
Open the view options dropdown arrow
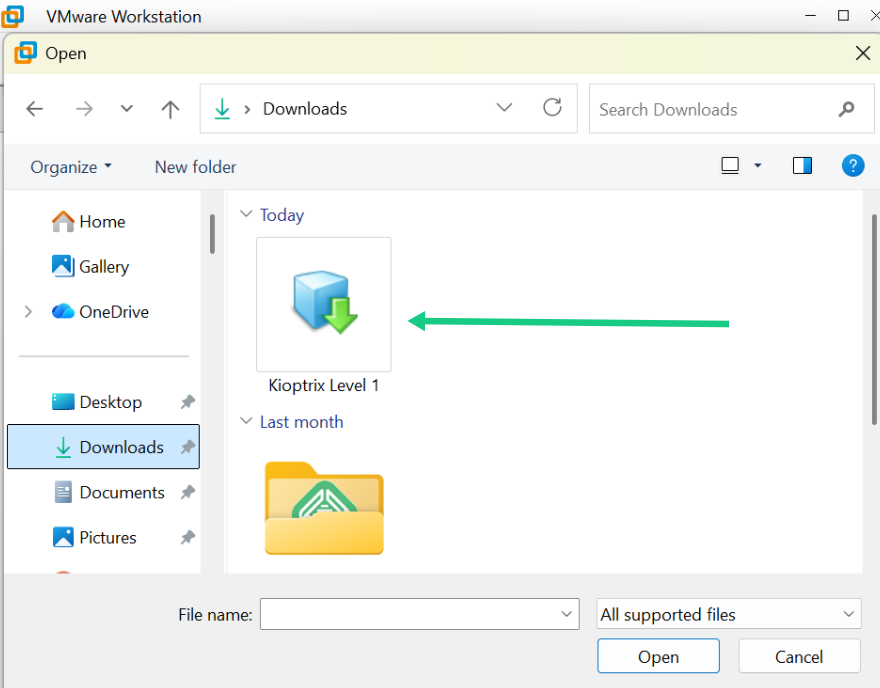pyautogui.click(x=758, y=166)
